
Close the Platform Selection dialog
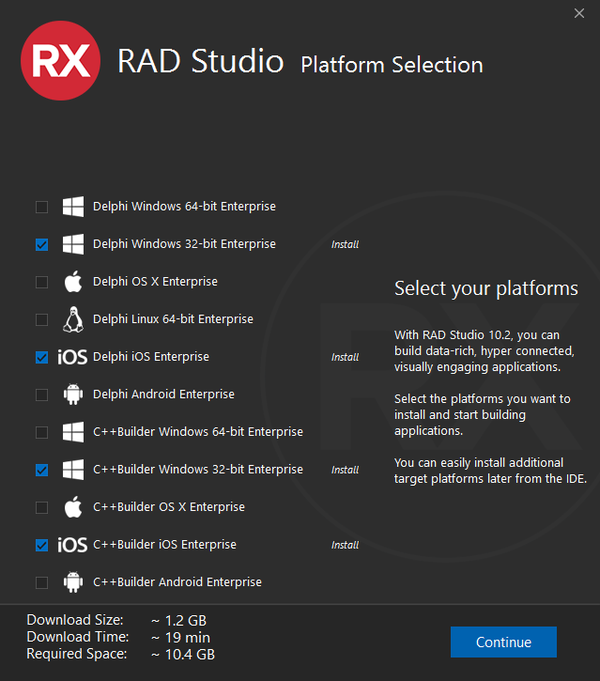tap(579, 13)
